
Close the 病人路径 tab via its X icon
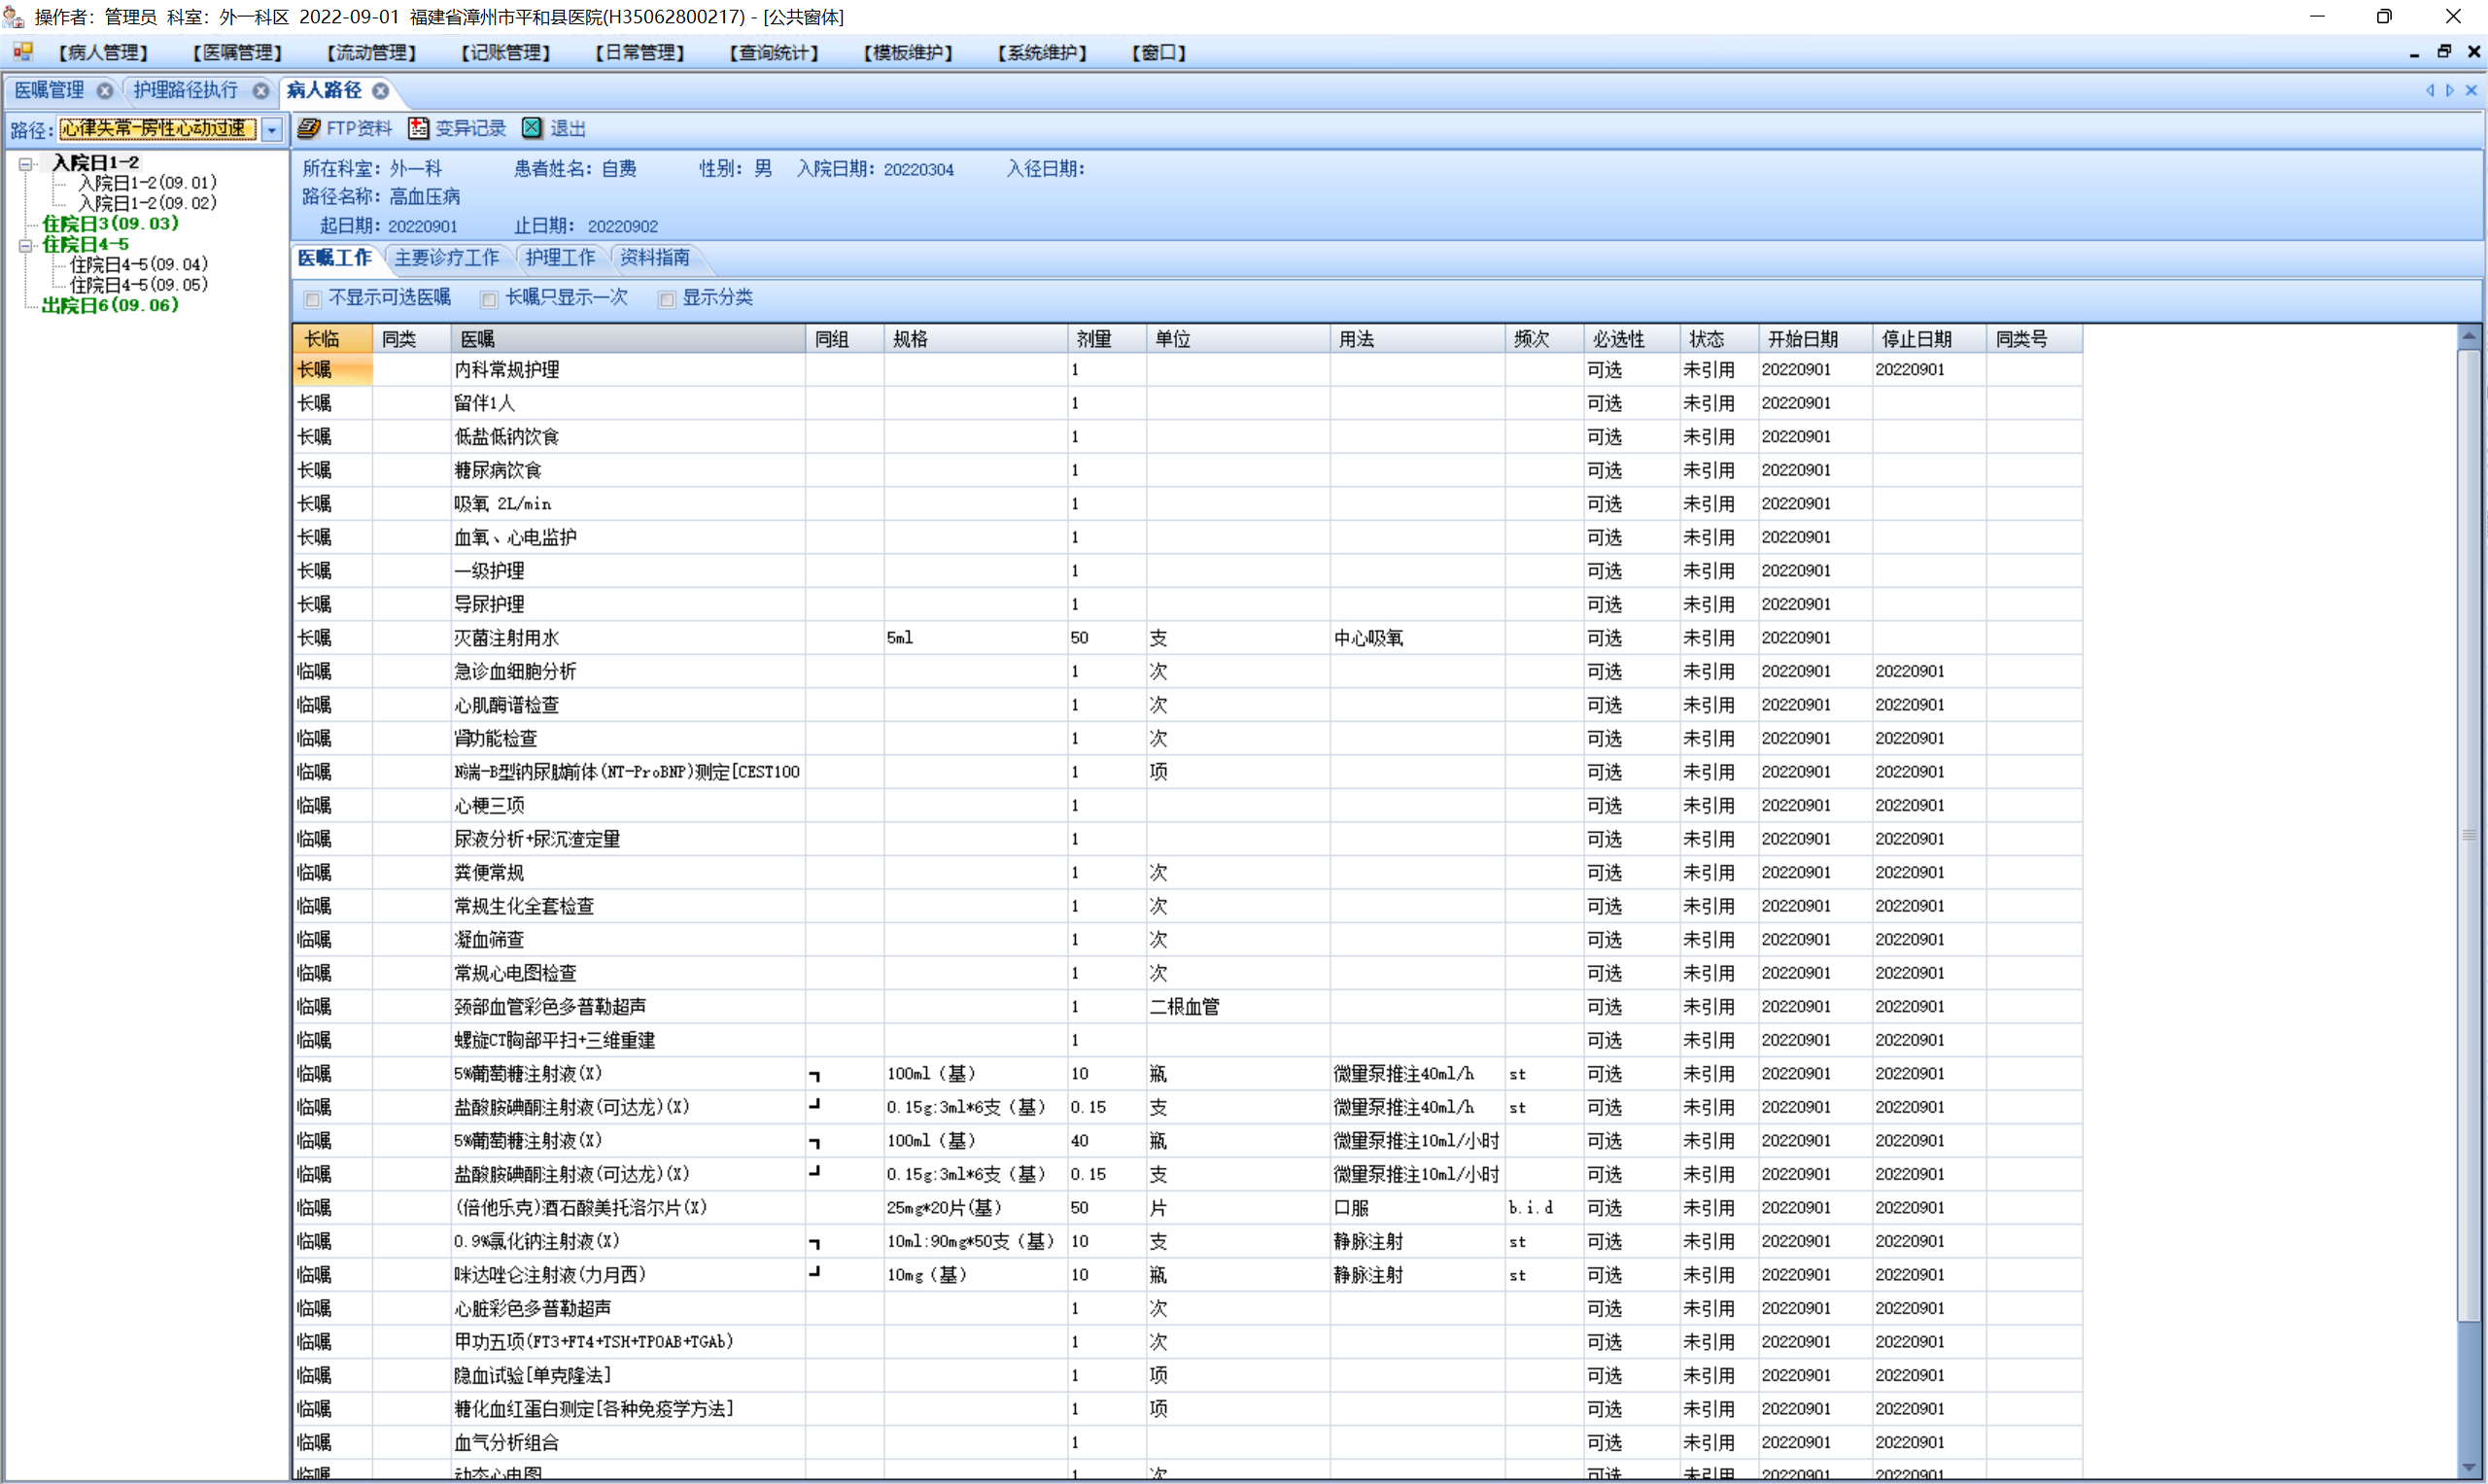381,91
